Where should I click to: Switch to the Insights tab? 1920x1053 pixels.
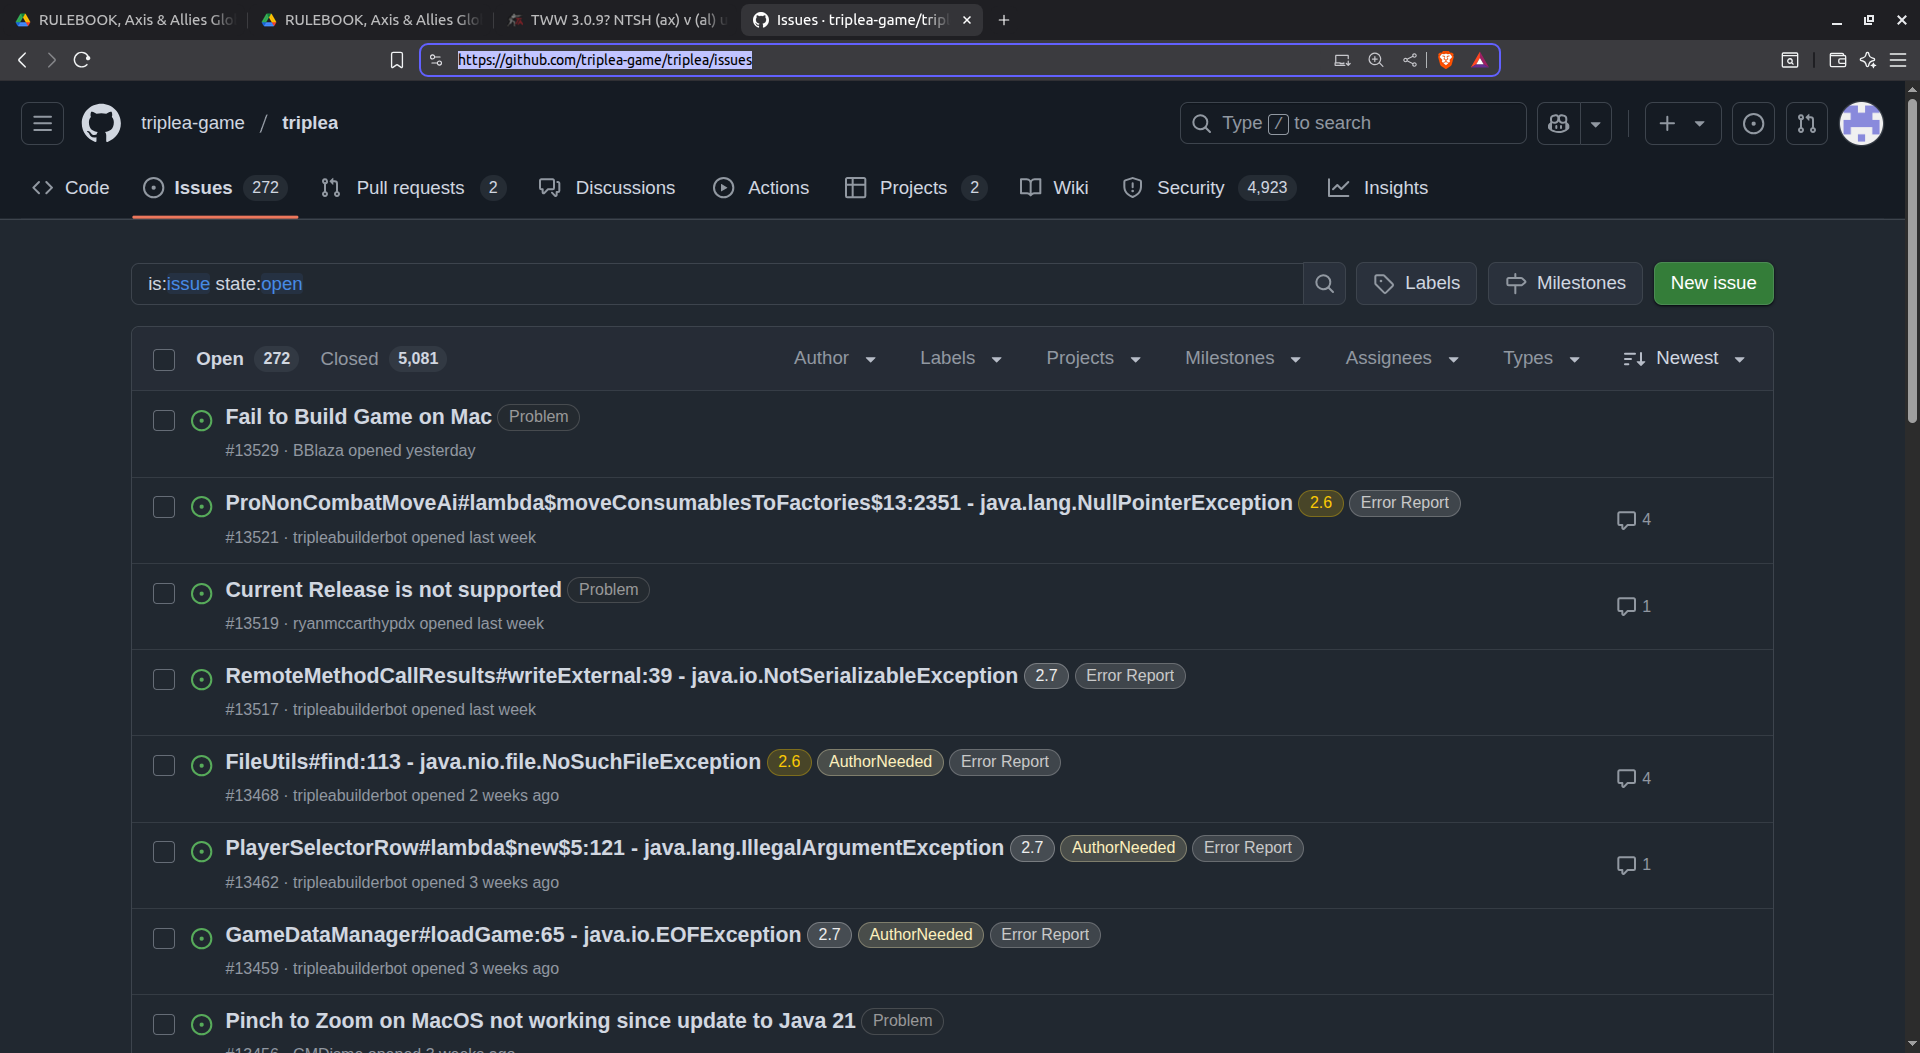click(x=1378, y=188)
